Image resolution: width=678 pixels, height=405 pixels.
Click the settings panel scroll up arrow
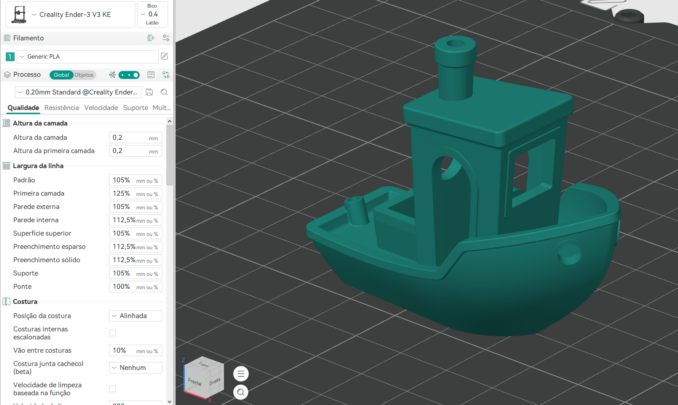tap(169, 121)
